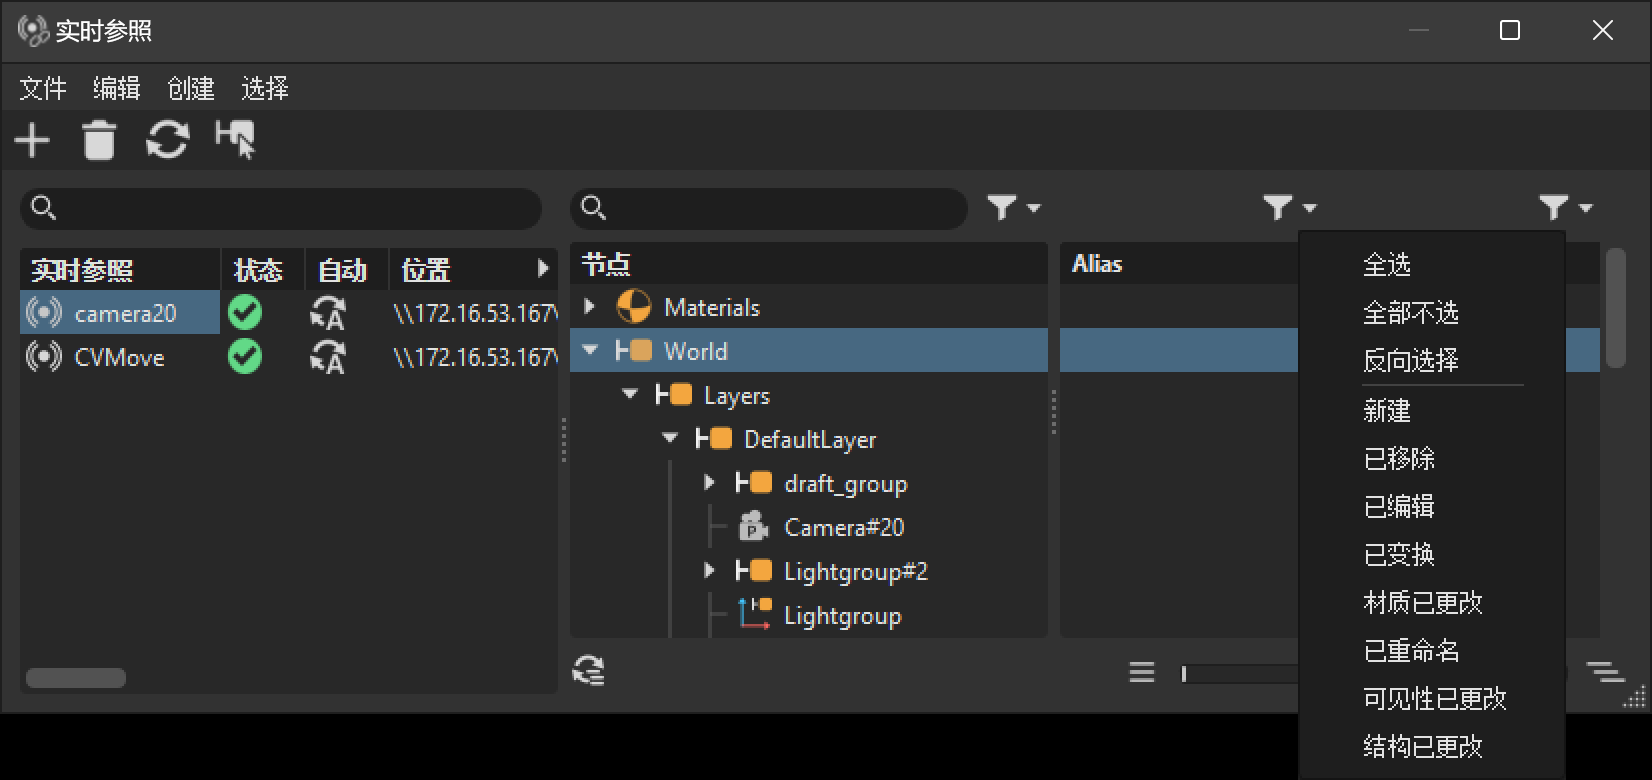The height and width of the screenshot is (780, 1652).
Task: Collapse the World node
Action: (590, 350)
